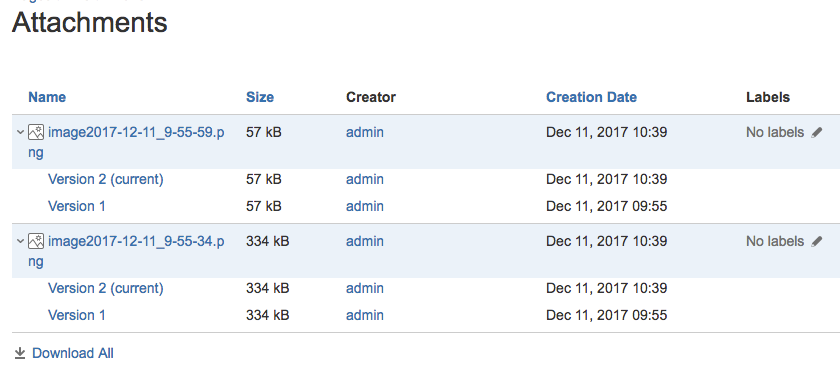
Task: Collapse versions of image2017-12-11_9-55-34.png
Action: [x=20, y=241]
